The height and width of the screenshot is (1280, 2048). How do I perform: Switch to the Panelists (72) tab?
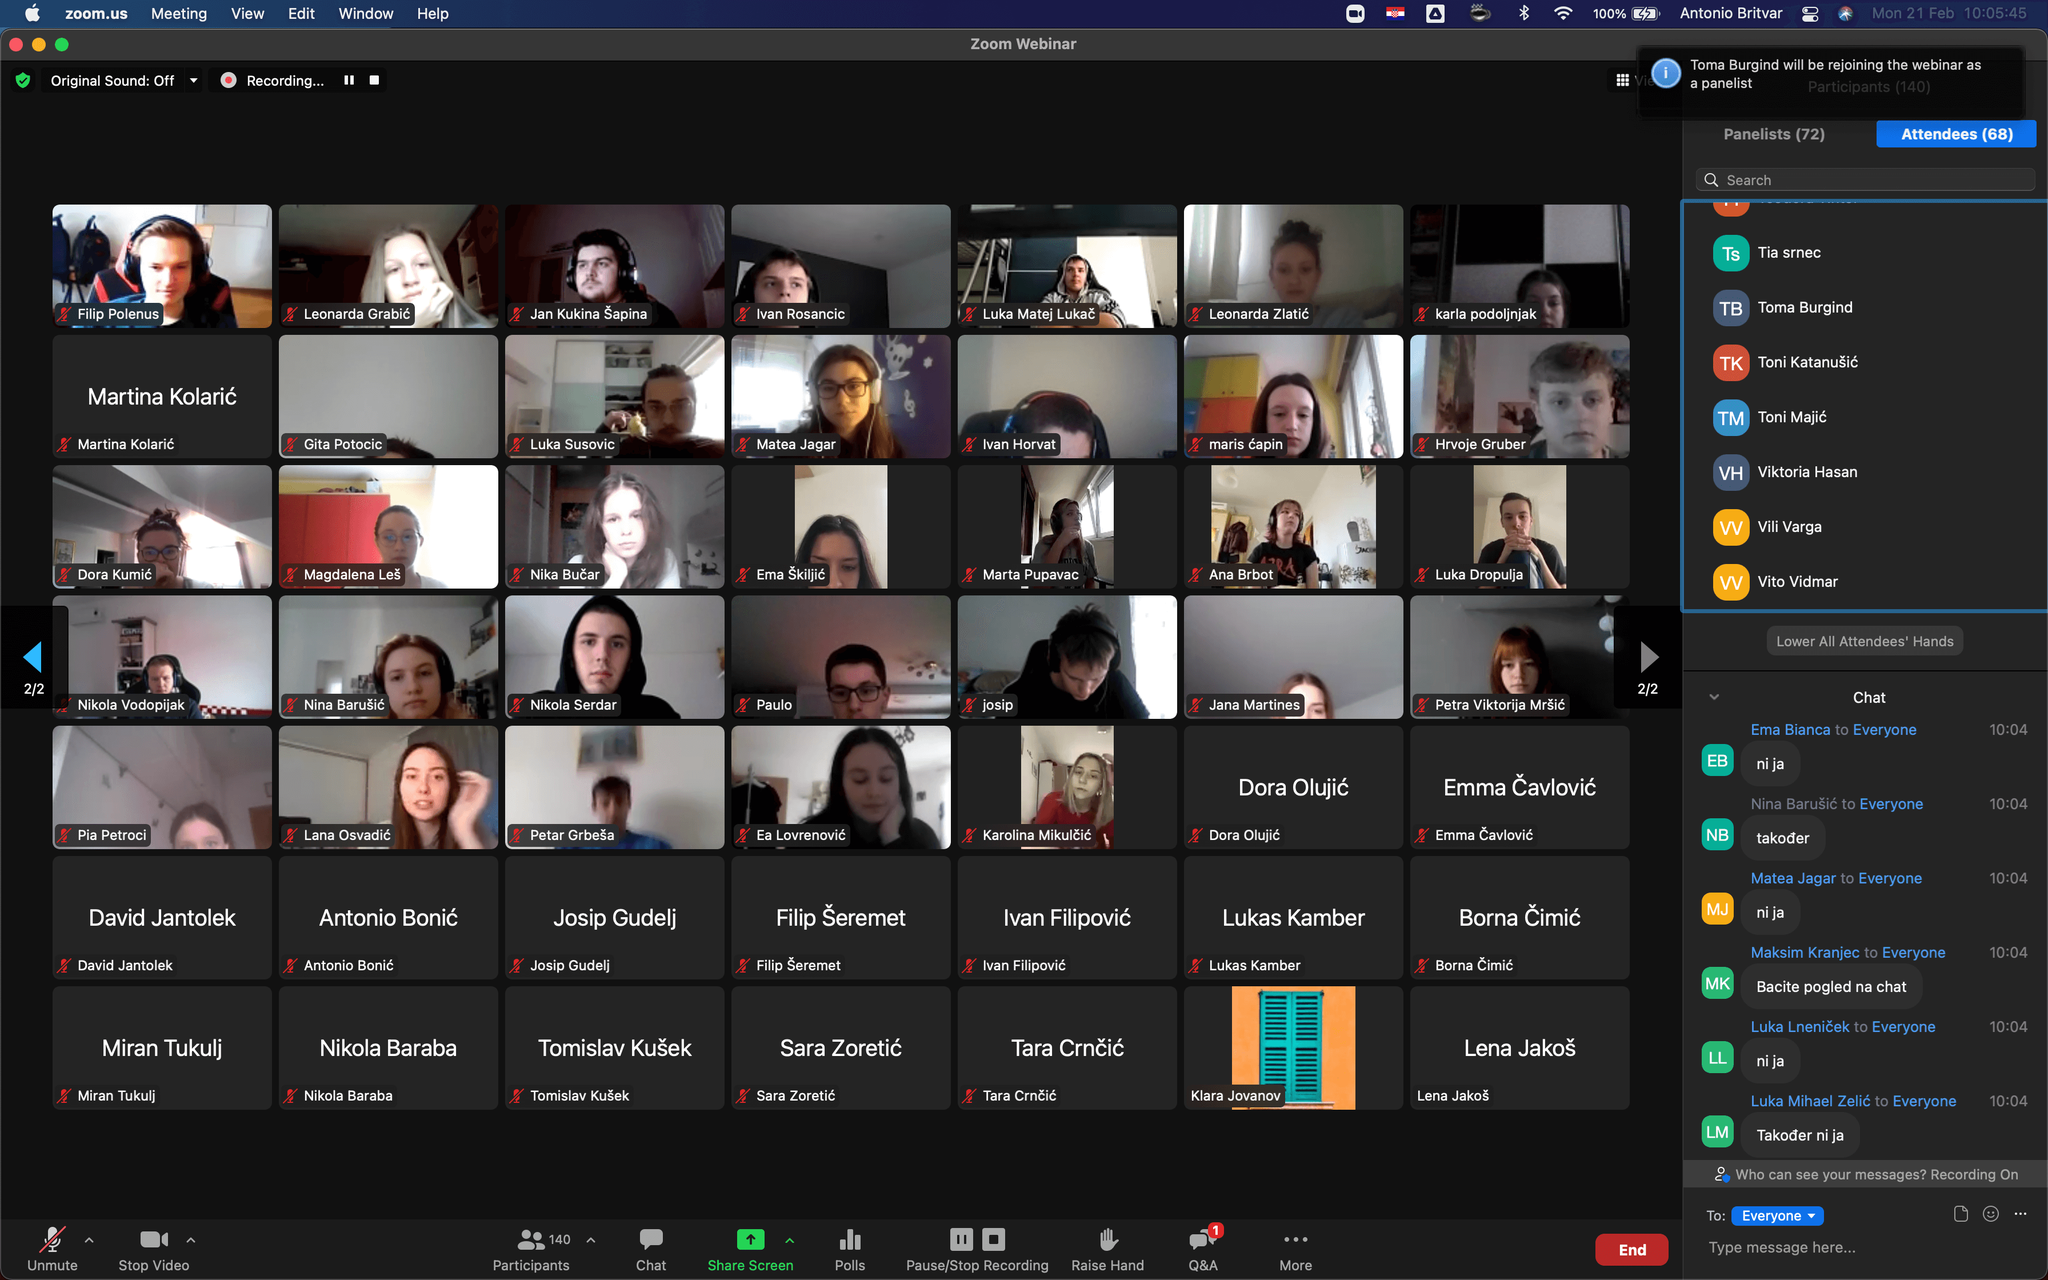coord(1774,134)
